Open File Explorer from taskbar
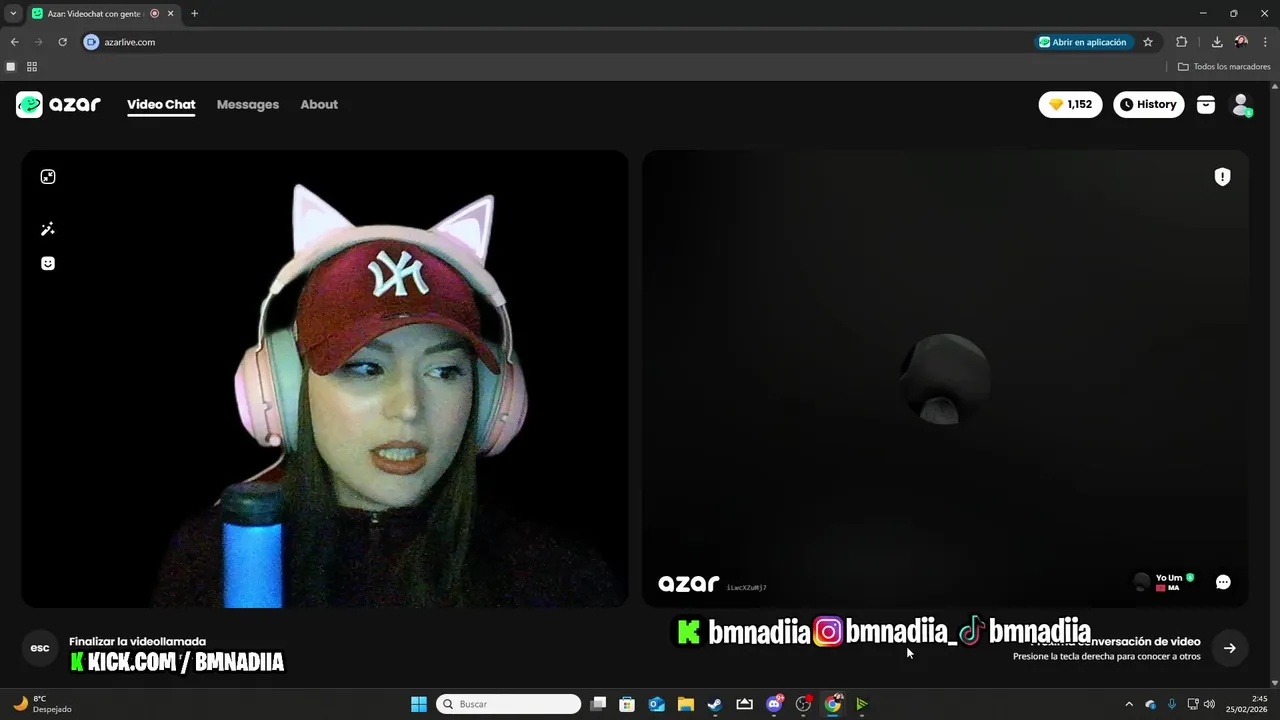Image resolution: width=1280 pixels, height=720 pixels. click(x=686, y=704)
